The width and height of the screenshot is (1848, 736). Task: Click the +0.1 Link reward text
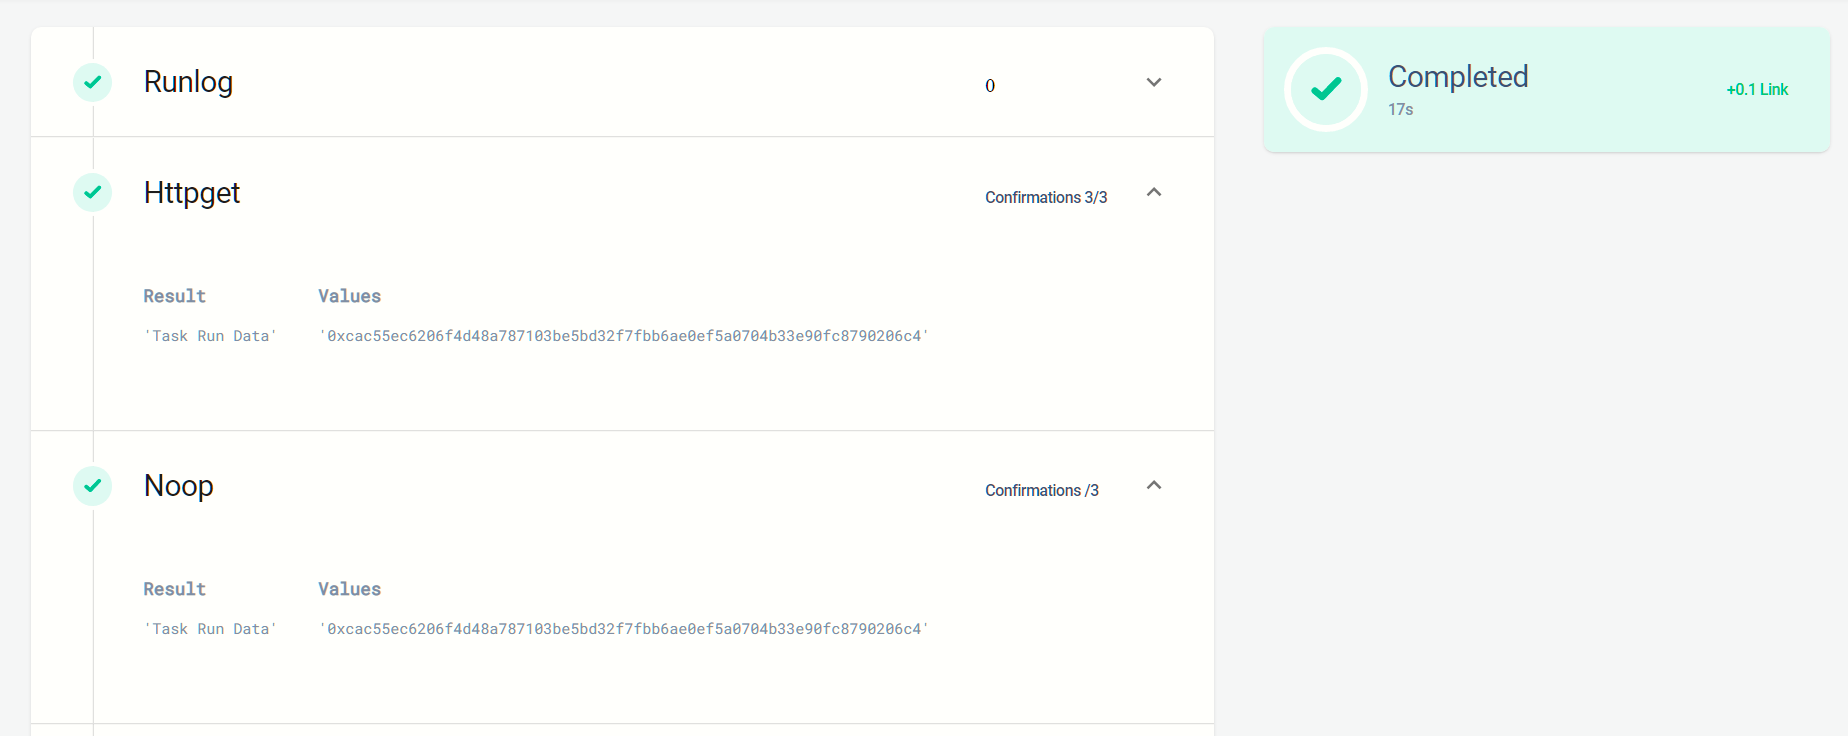(1757, 90)
